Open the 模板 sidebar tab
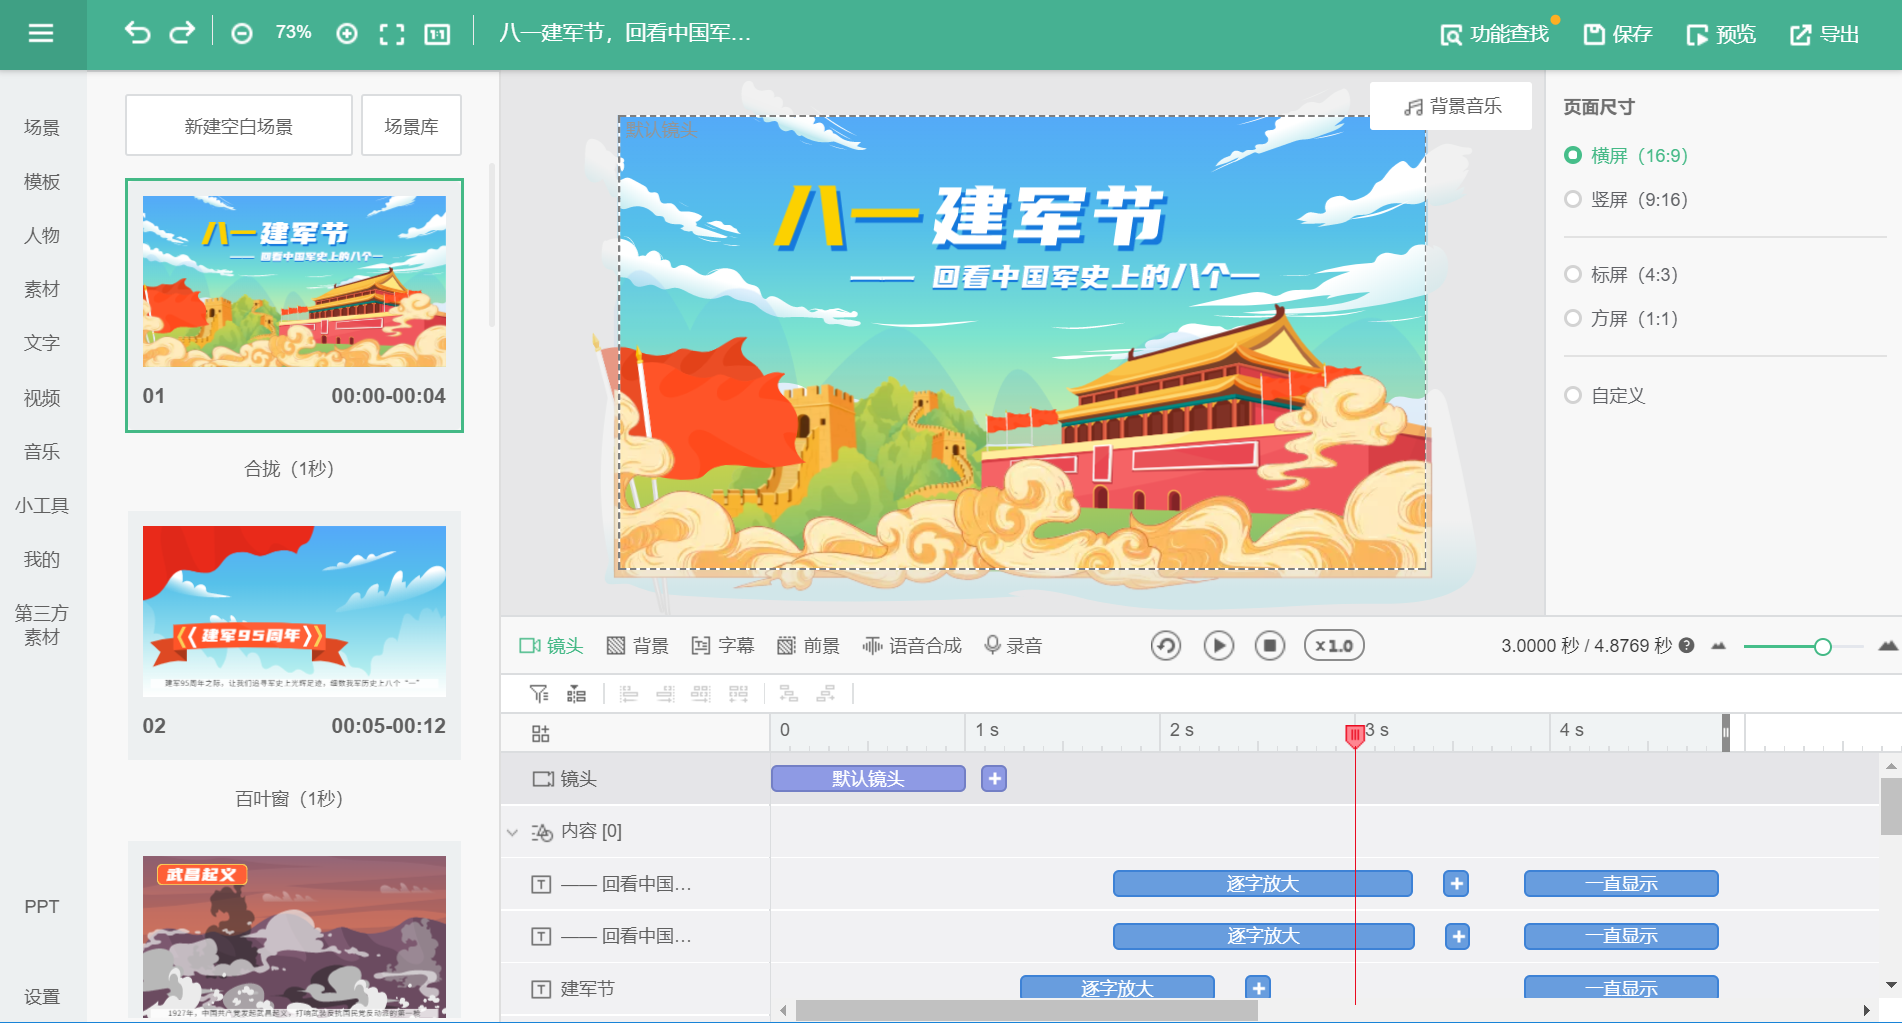Image resolution: width=1902 pixels, height=1023 pixels. 42,181
